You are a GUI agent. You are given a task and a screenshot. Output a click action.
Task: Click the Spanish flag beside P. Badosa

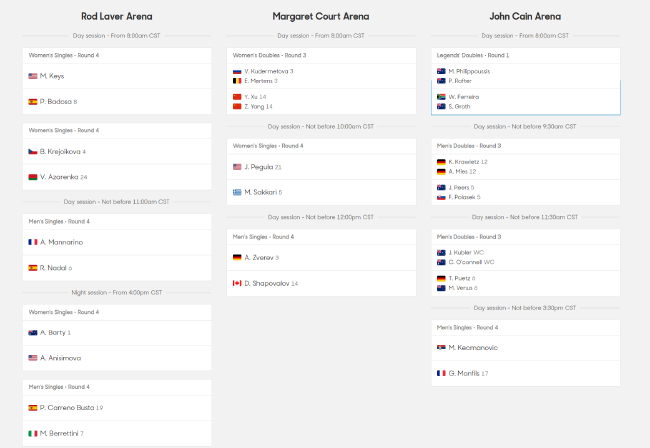(x=32, y=101)
